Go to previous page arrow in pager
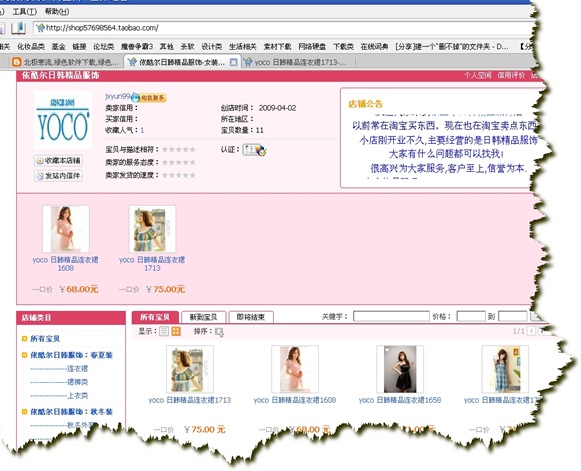Viewport: 581px width, 471px height. click(531, 331)
